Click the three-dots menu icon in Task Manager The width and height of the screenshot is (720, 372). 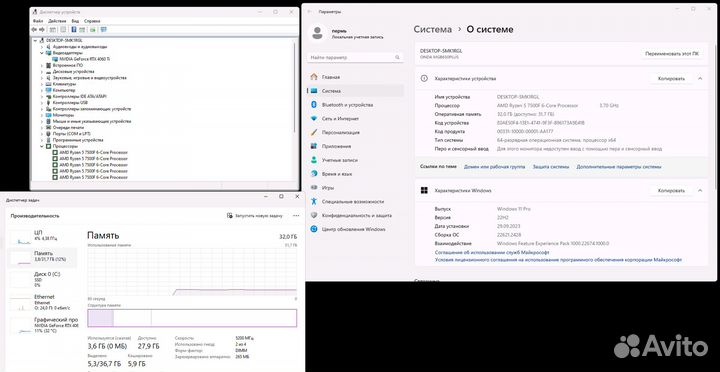(x=296, y=215)
